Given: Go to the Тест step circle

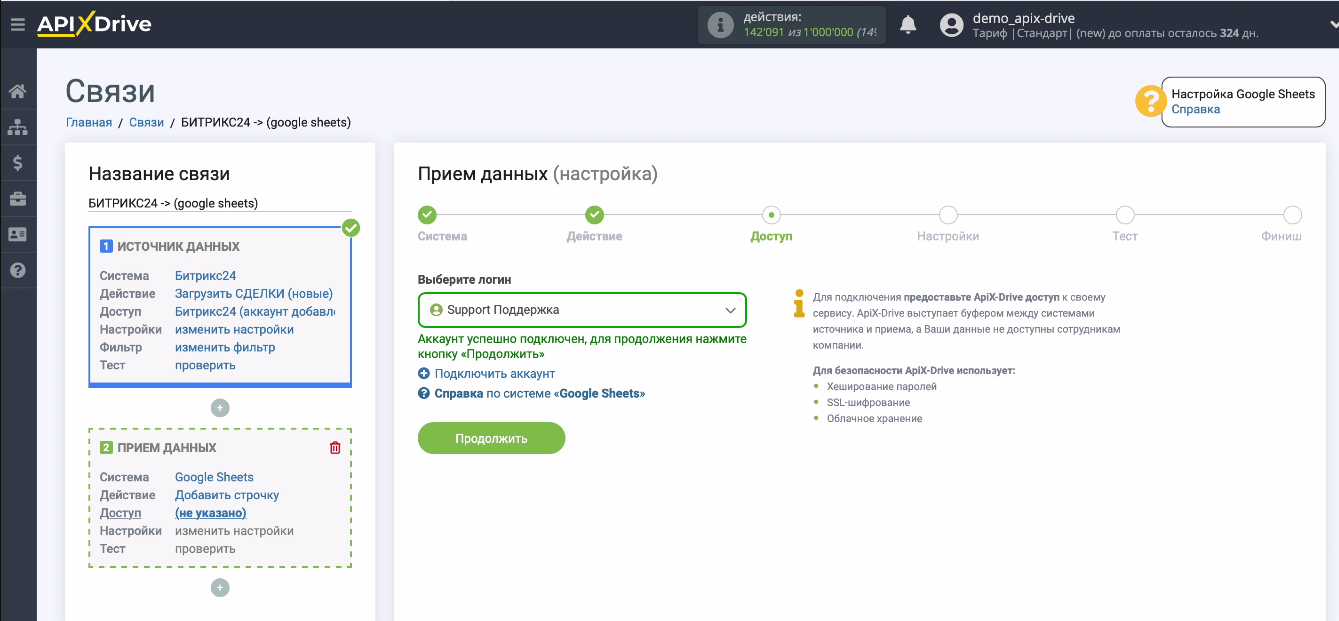Looking at the screenshot, I should [1125, 215].
